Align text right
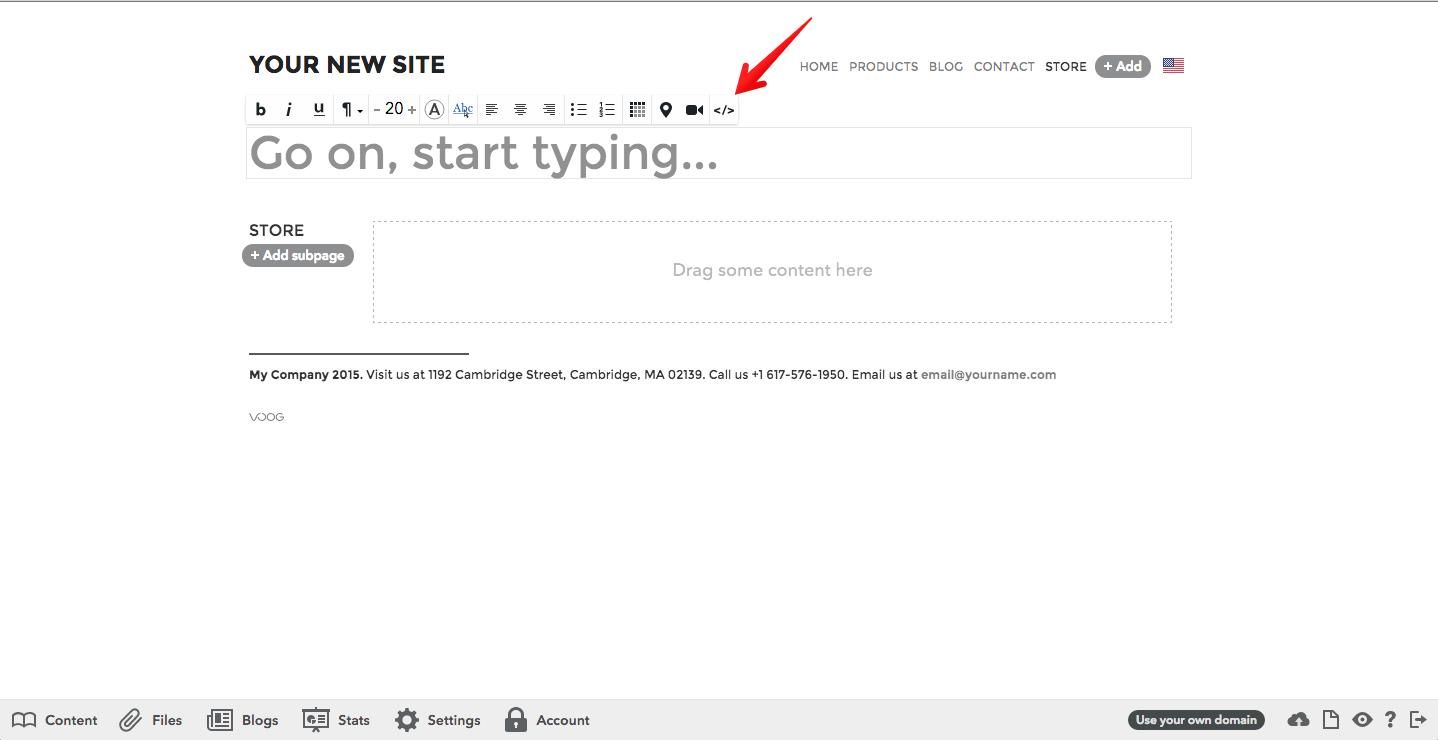Viewport: 1438px width, 740px height. pos(549,110)
